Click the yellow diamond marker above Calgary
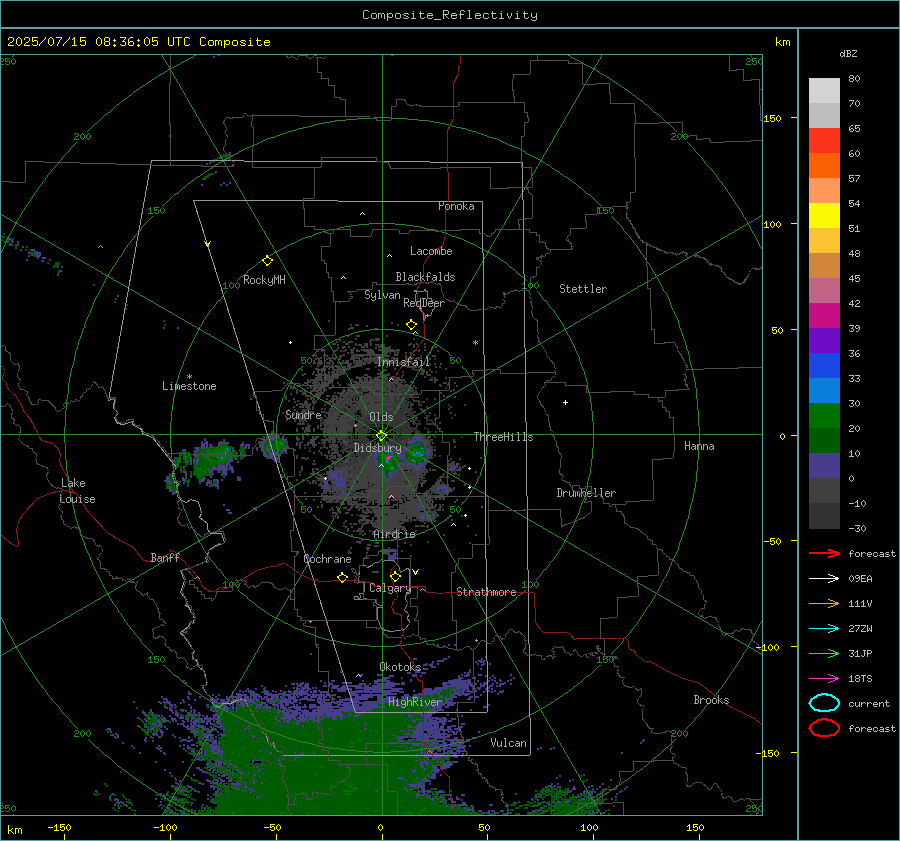Screen dimensions: 900x841 pos(395,576)
